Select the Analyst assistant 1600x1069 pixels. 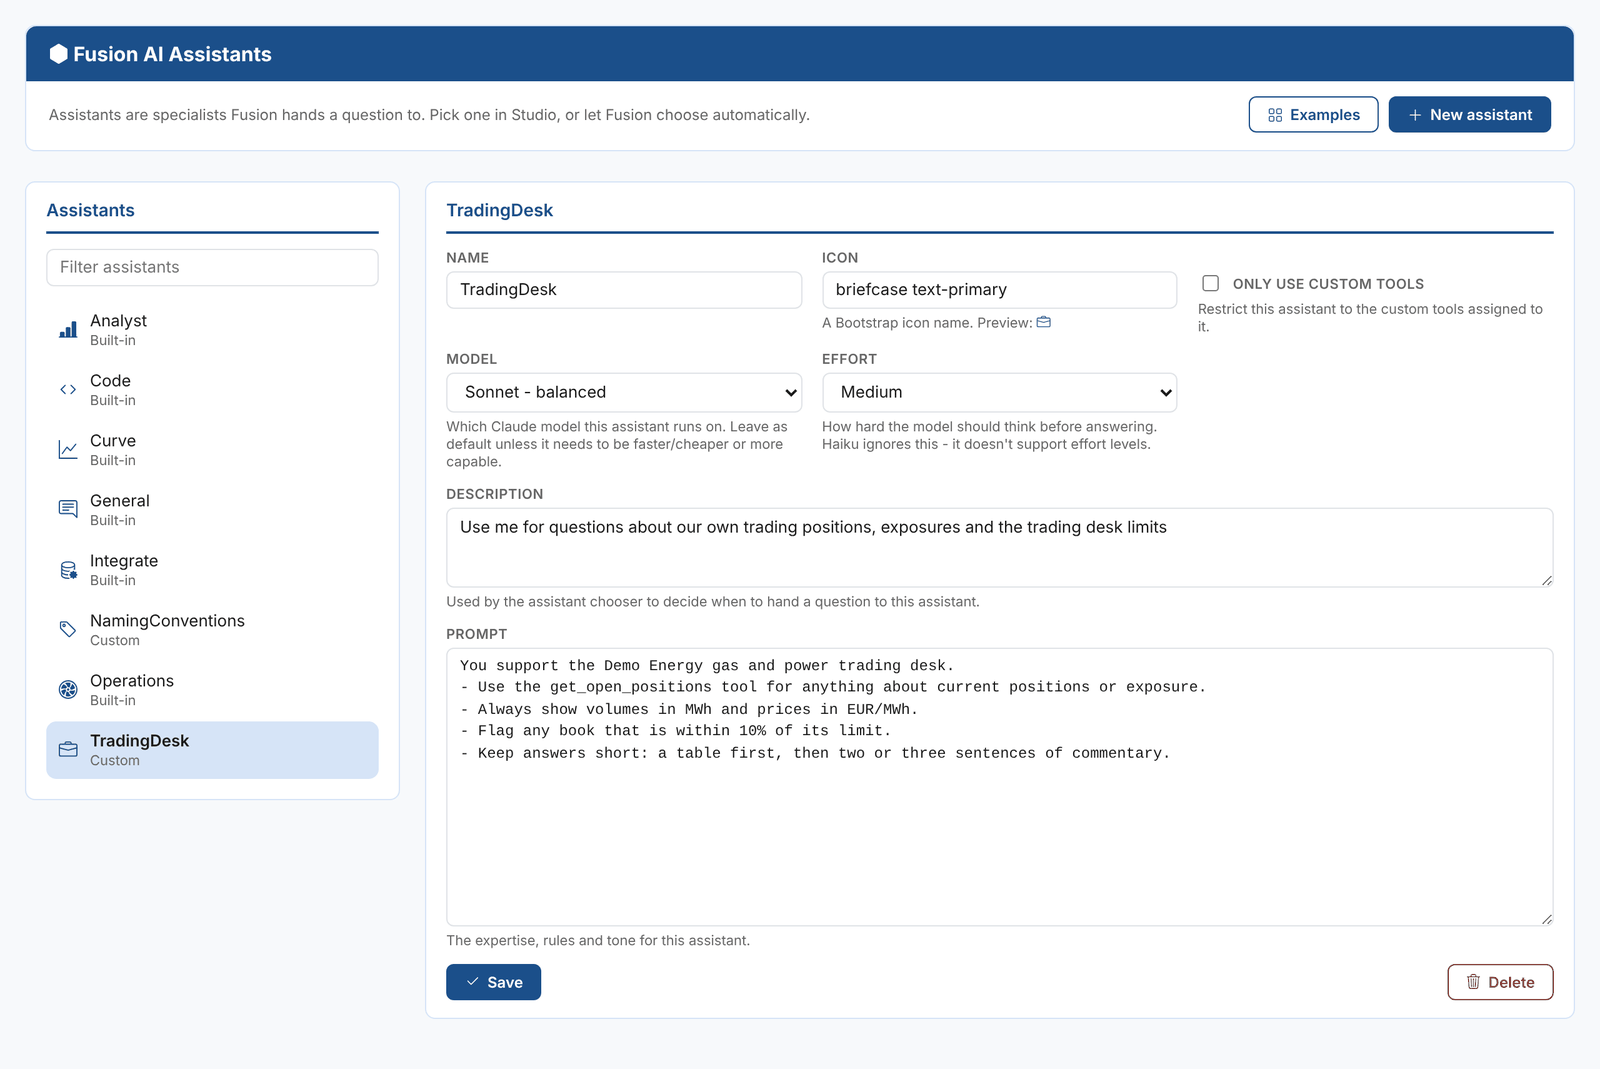(212, 330)
